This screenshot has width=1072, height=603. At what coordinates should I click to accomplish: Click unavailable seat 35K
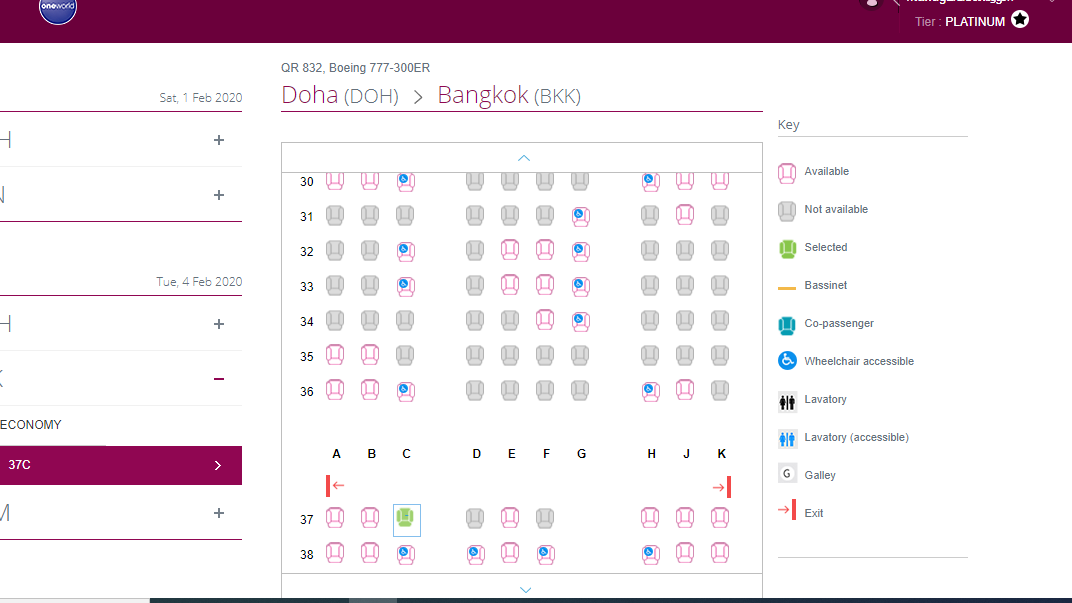click(720, 355)
